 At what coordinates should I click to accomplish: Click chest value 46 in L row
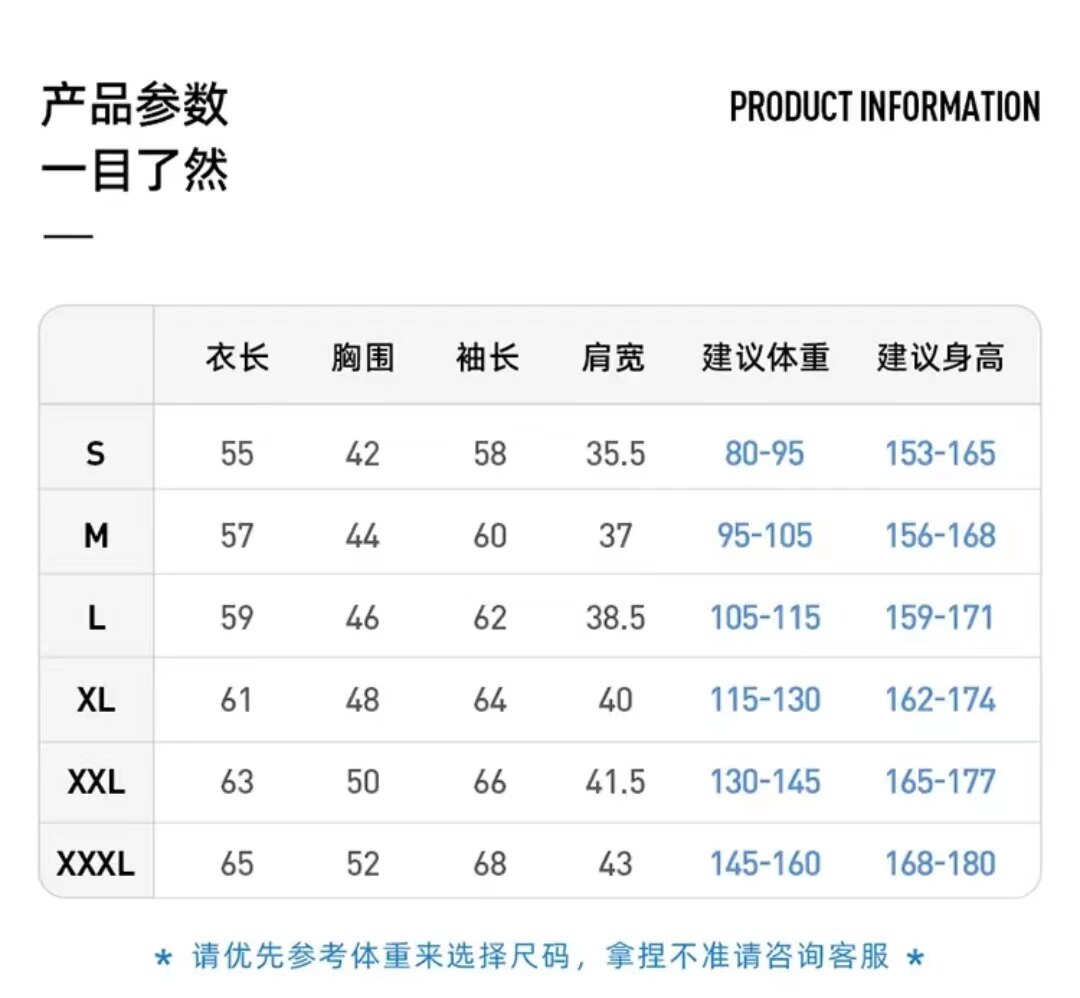(362, 618)
